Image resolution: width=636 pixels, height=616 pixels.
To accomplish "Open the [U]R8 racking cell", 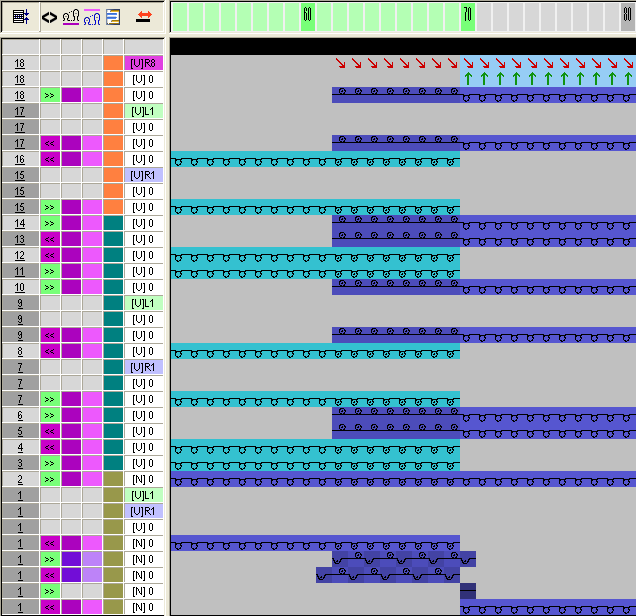I will [x=143, y=63].
